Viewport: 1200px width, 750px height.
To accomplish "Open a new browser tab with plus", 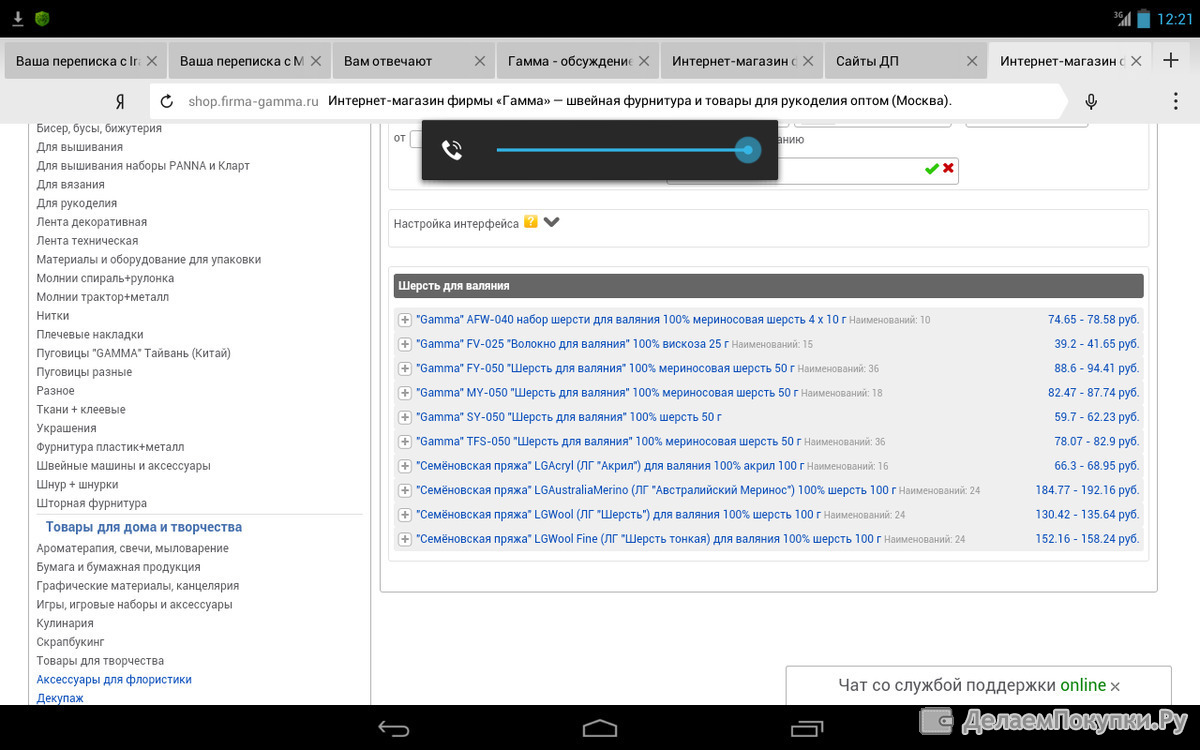I will (1171, 60).
